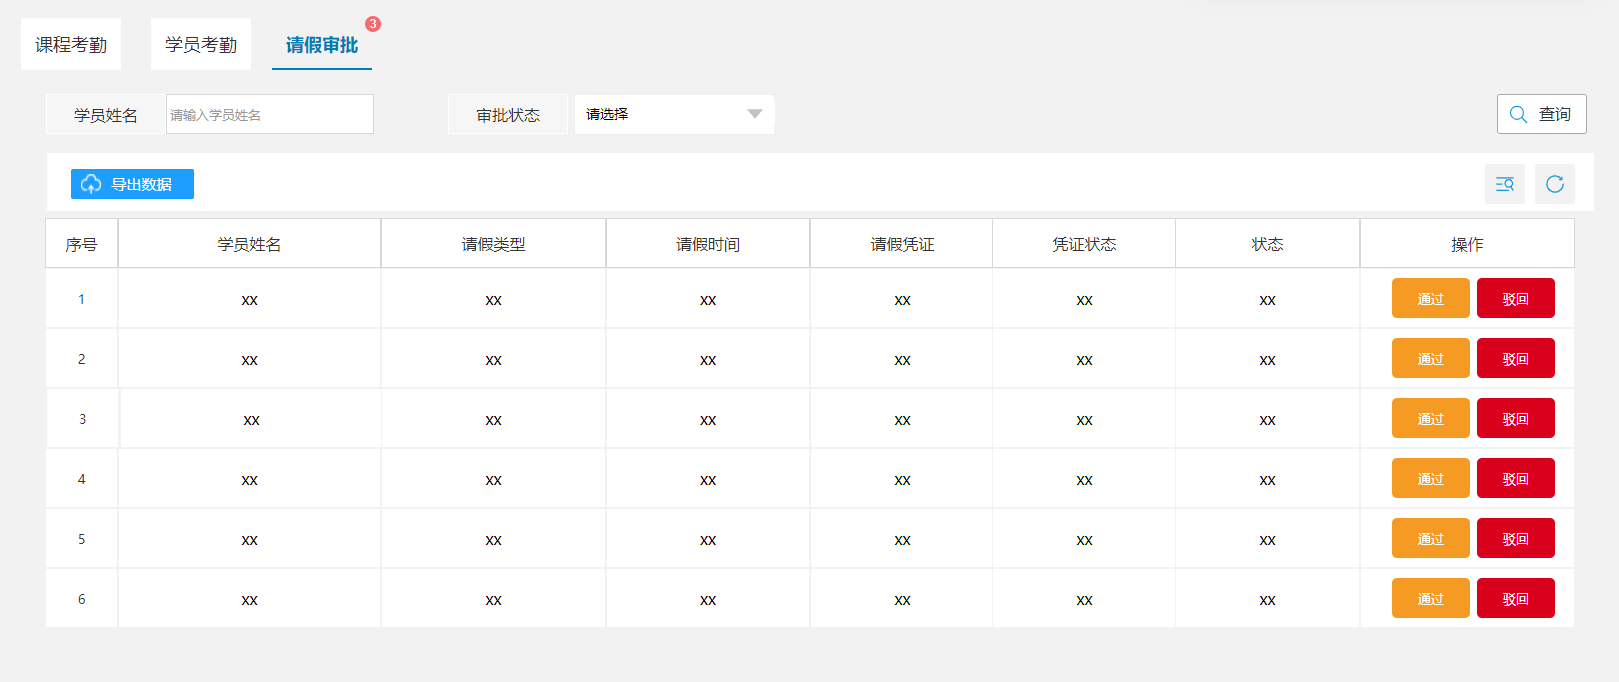
Task: Click the refresh icon above the table
Action: [1554, 184]
